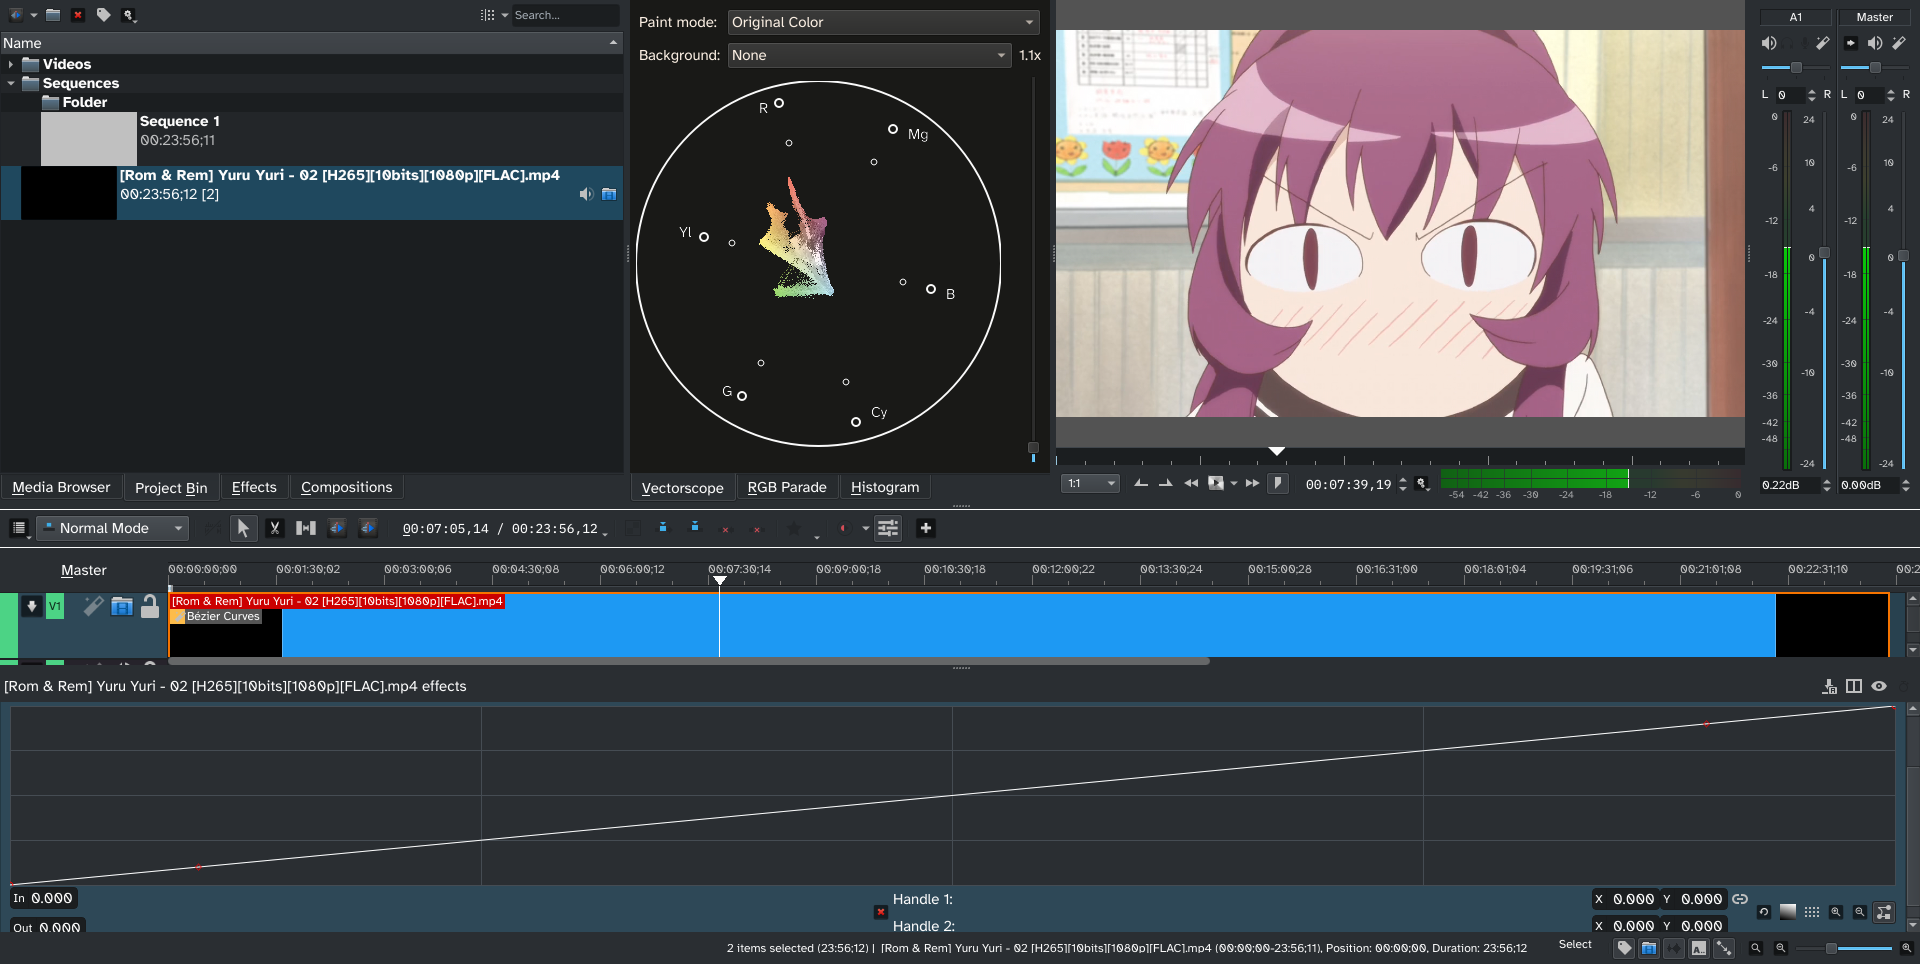Mute the Master audio mixer channel

point(1875,43)
